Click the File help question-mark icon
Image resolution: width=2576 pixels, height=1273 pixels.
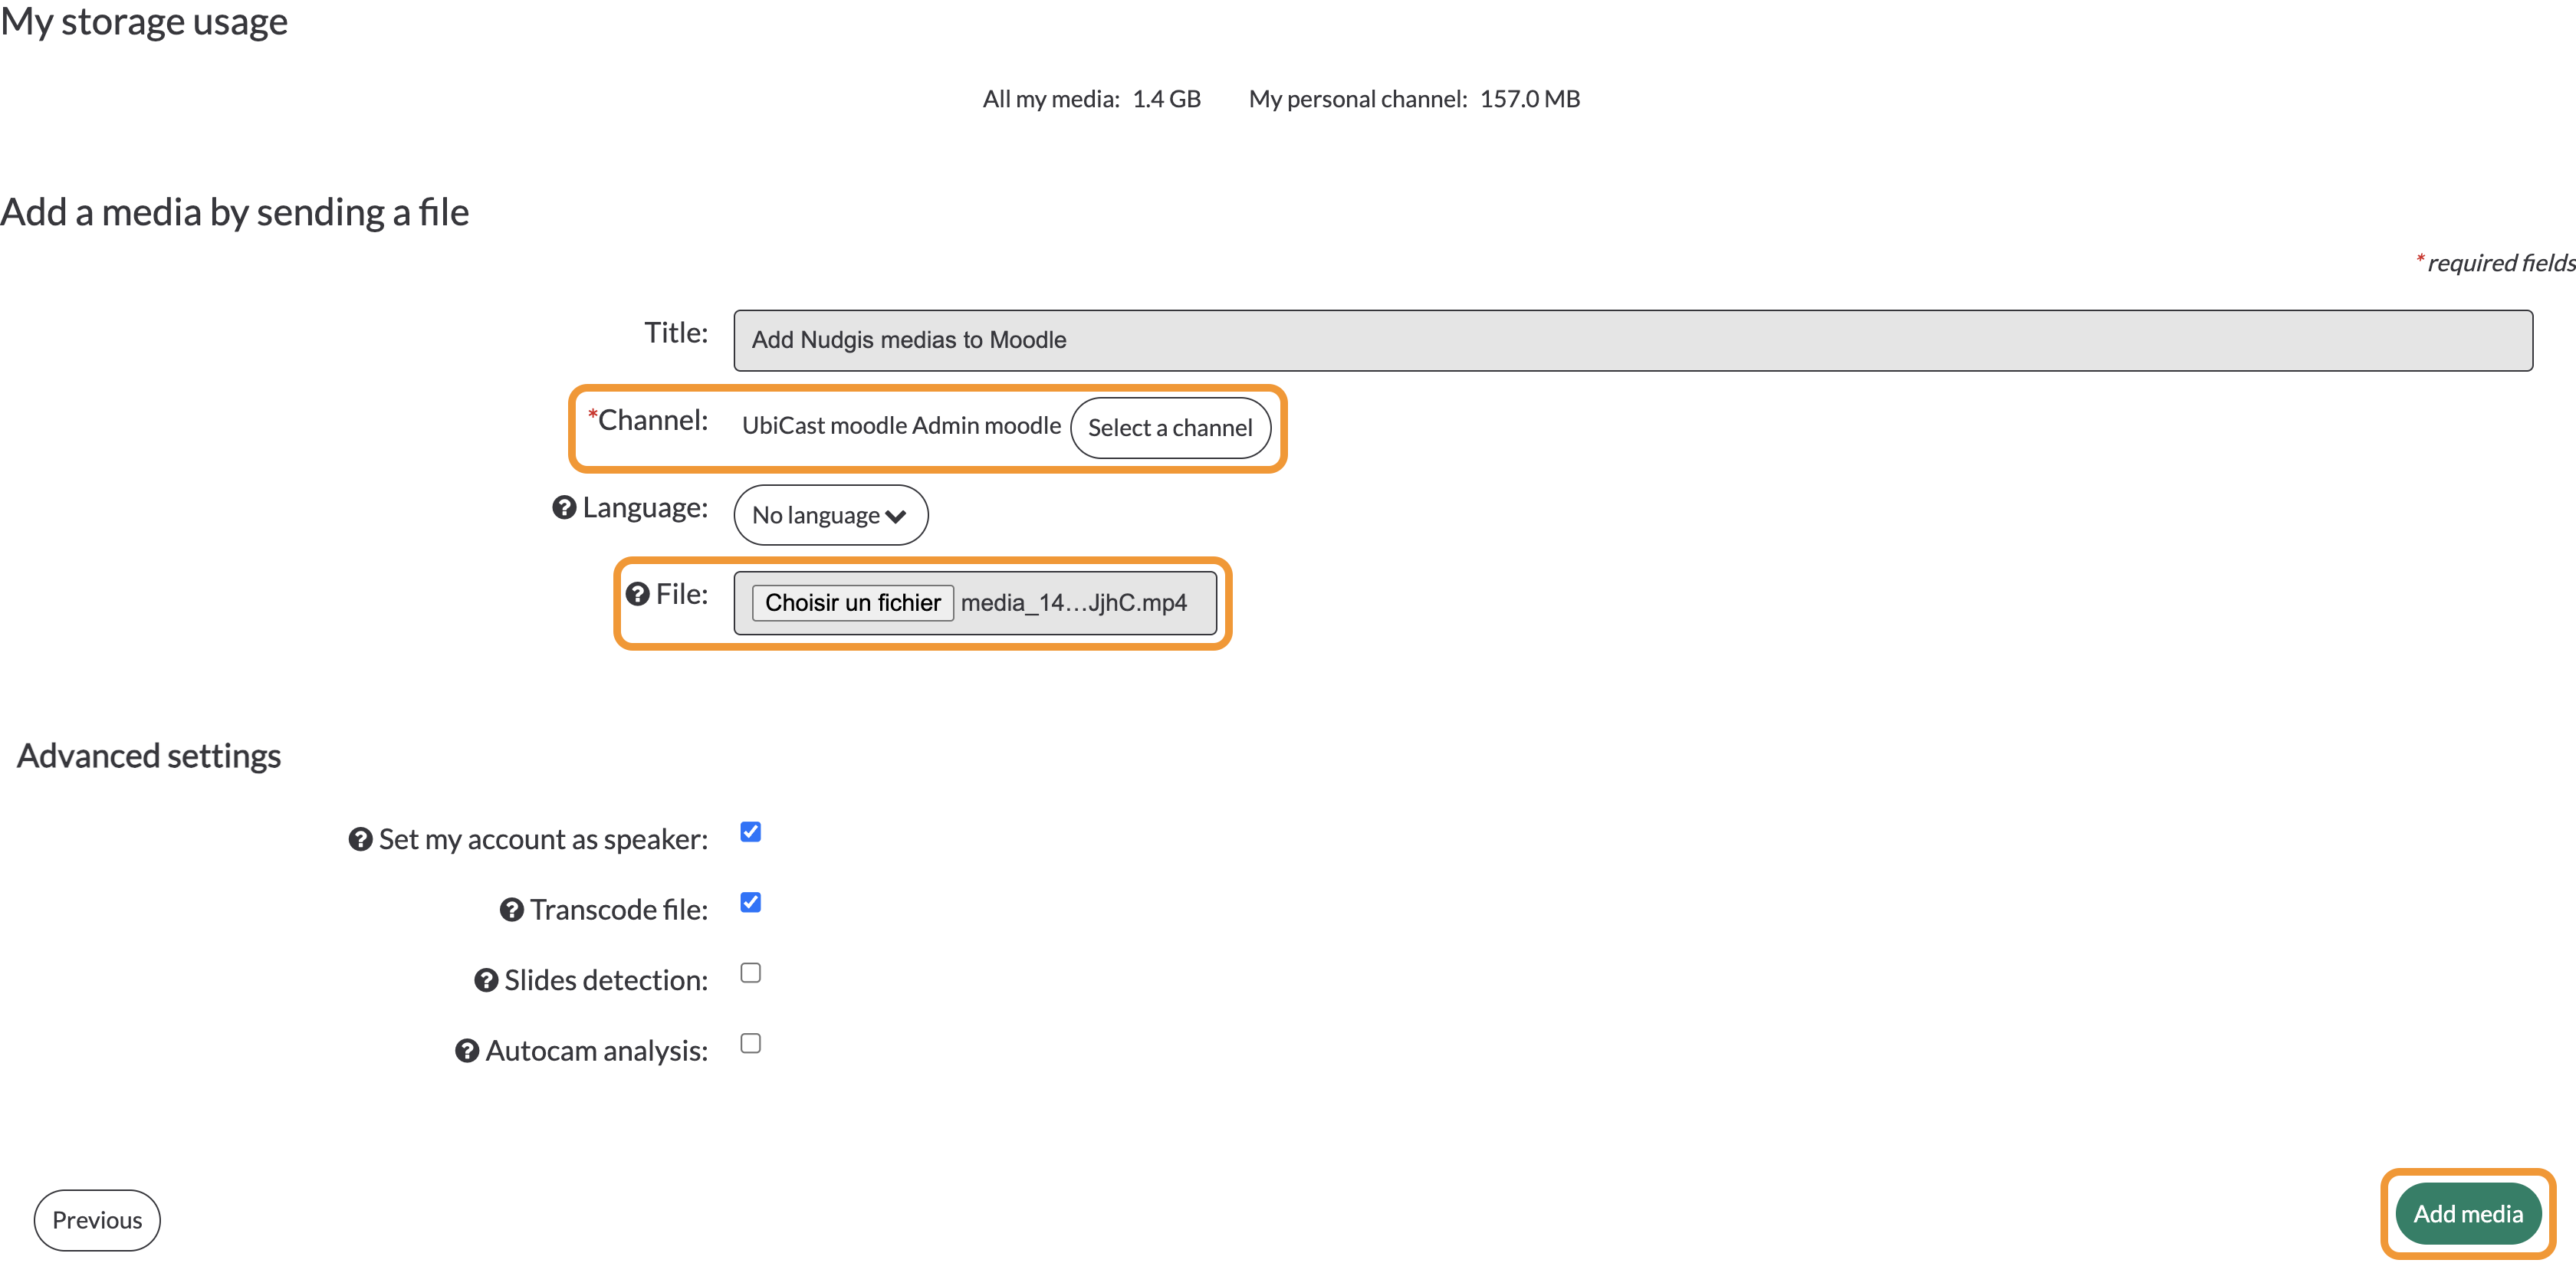637,595
